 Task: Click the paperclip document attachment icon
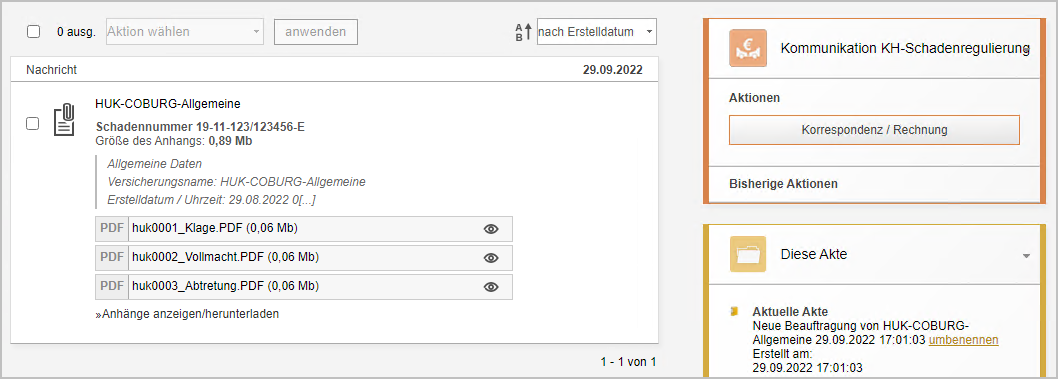coord(64,121)
